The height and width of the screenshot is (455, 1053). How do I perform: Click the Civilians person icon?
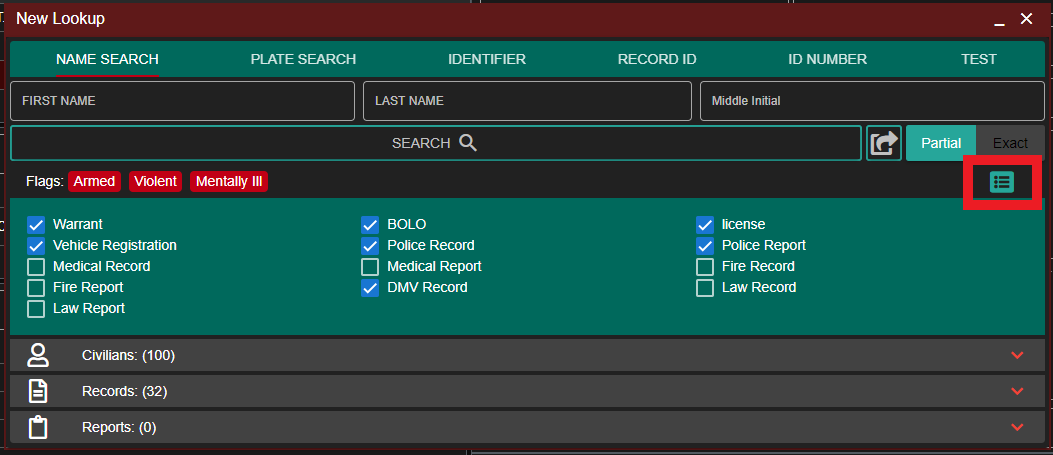coord(38,356)
